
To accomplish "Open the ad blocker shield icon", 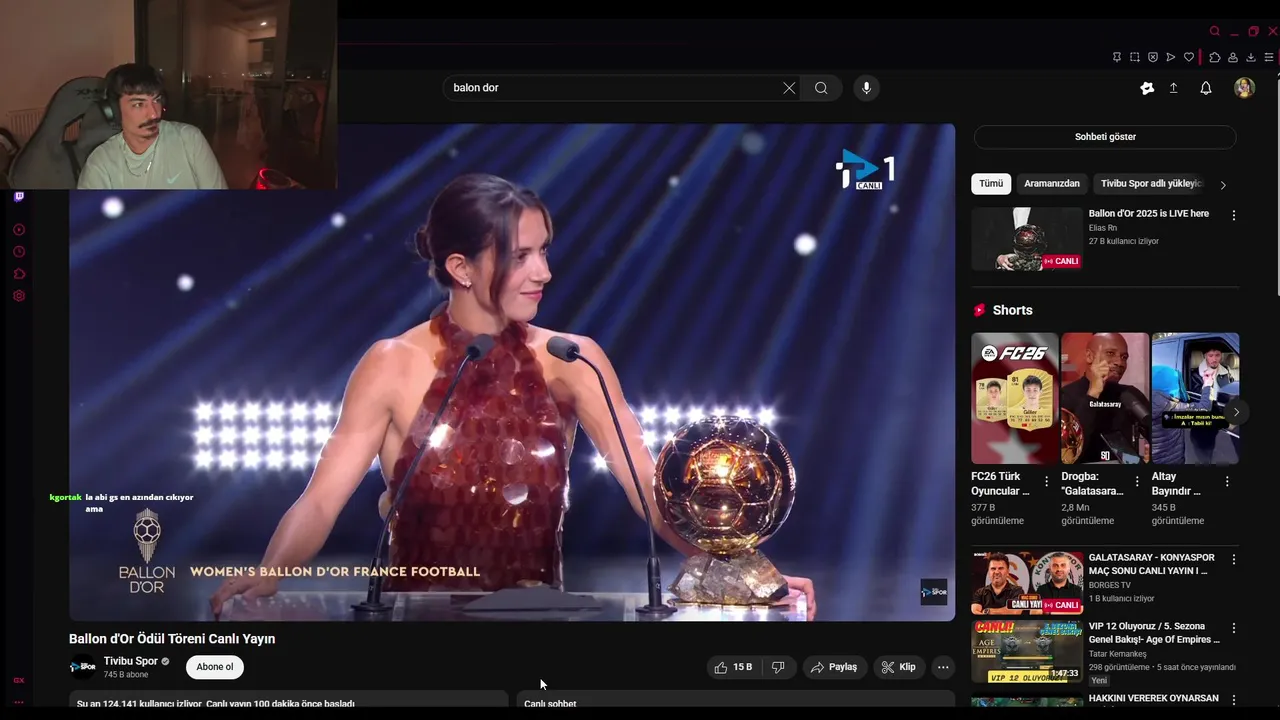I will coord(1153,58).
